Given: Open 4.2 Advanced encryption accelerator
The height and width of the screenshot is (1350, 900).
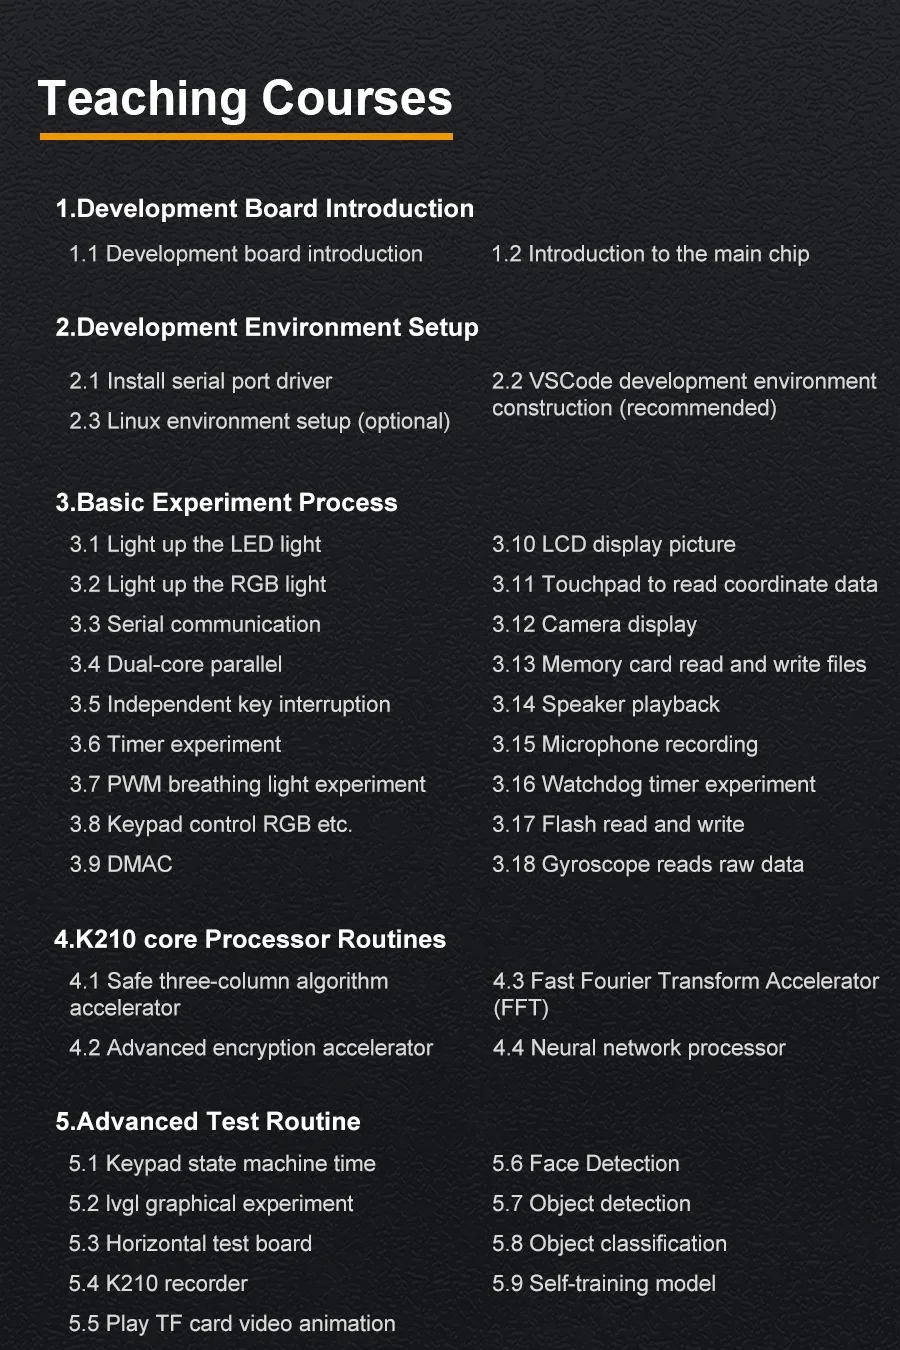Looking at the screenshot, I should coord(251,1048).
